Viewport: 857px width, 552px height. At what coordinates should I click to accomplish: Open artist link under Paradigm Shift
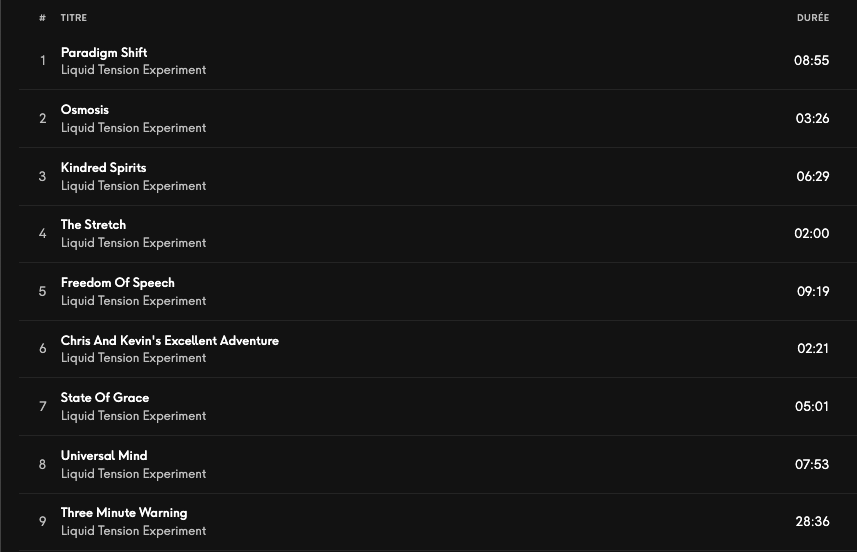(133, 70)
